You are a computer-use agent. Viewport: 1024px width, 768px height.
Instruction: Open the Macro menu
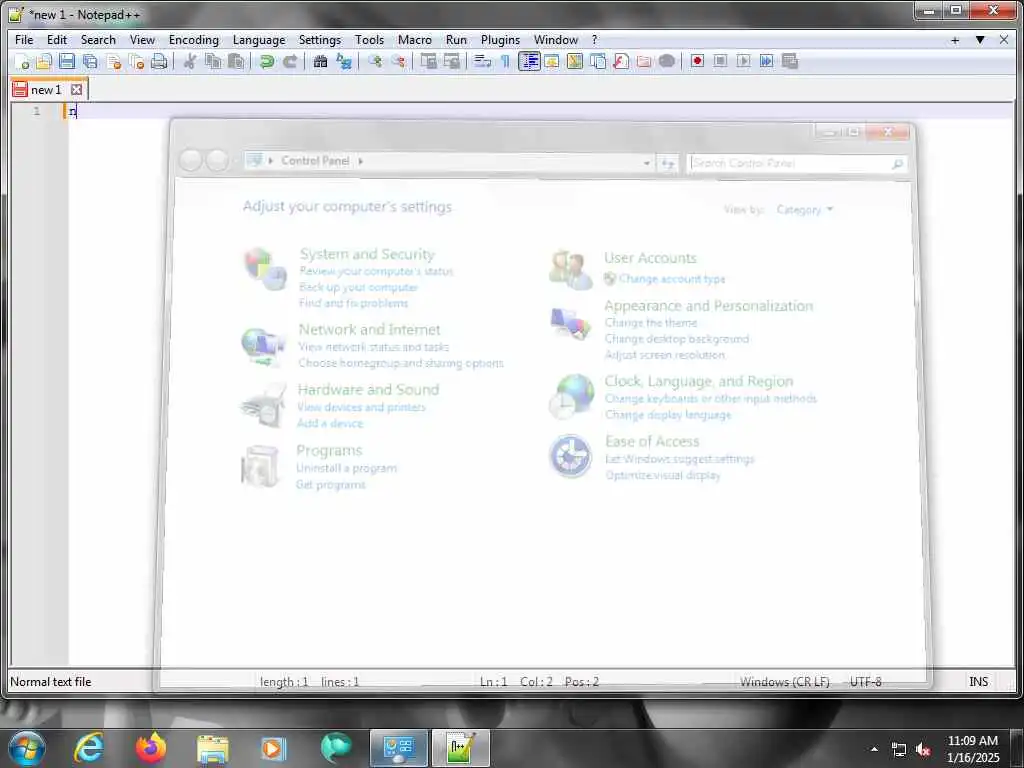coord(415,40)
